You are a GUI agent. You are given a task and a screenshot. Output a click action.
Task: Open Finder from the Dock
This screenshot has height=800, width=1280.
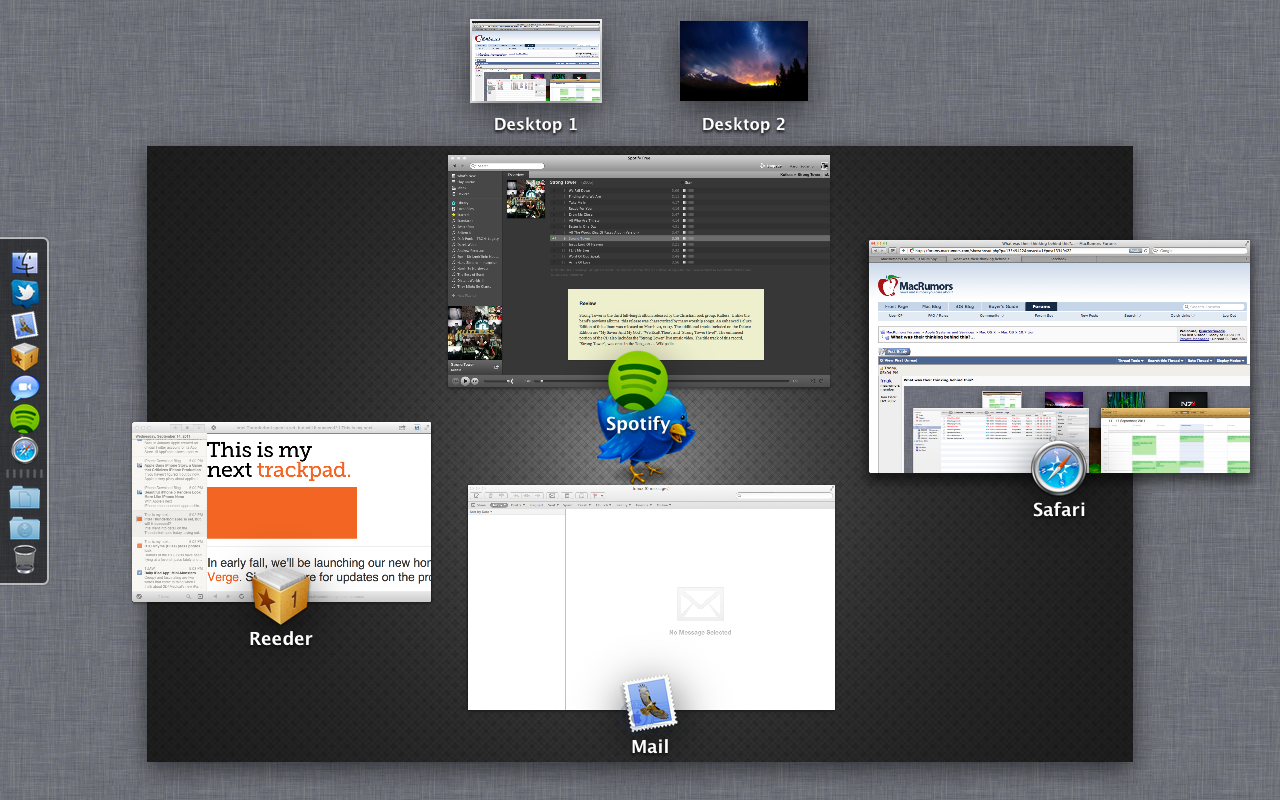coord(25,263)
